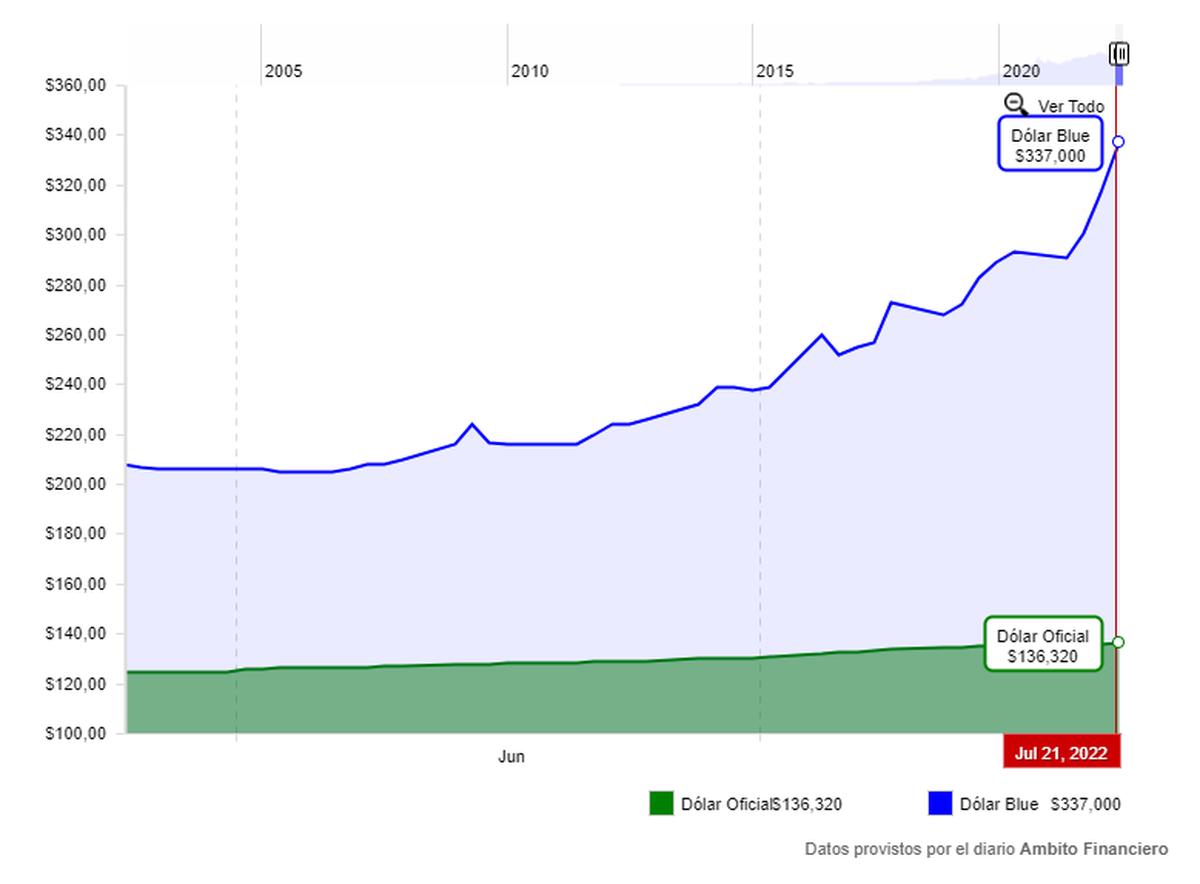Click the Dólar Oficial $136,320 balloon

click(1042, 645)
